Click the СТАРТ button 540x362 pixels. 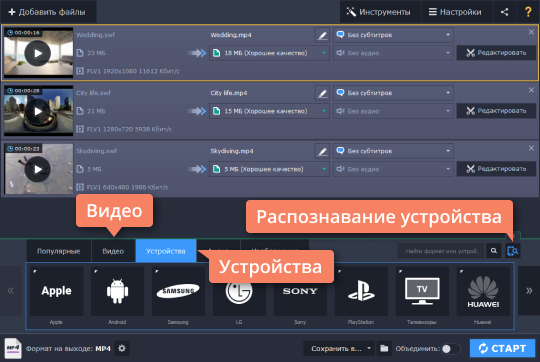point(502,348)
